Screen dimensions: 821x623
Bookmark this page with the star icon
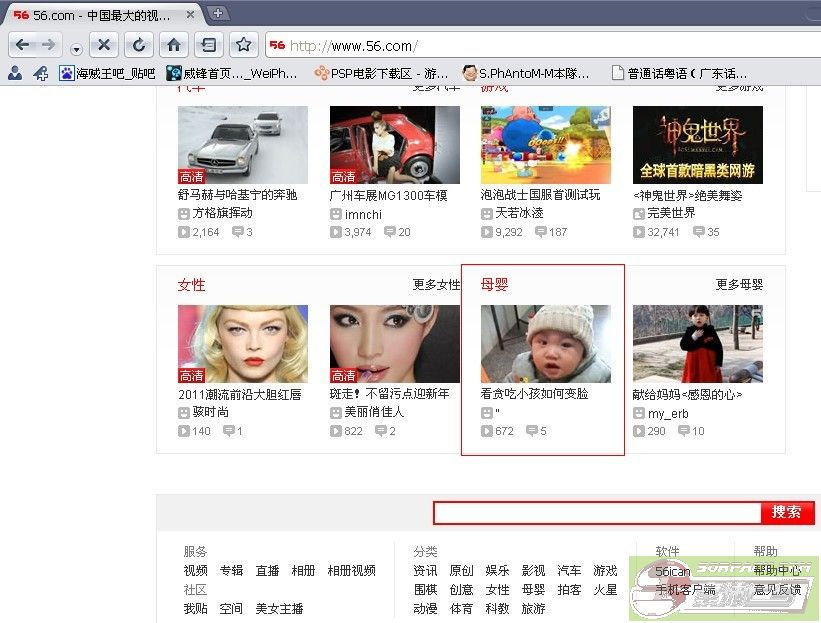coord(242,45)
